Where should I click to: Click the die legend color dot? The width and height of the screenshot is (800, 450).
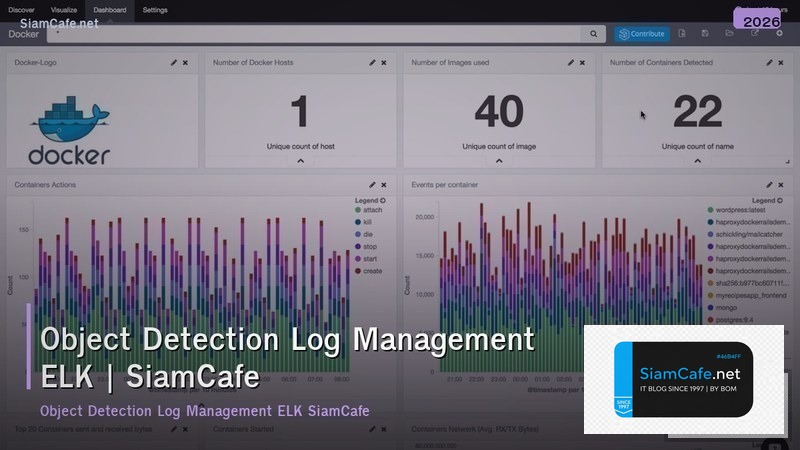point(358,234)
